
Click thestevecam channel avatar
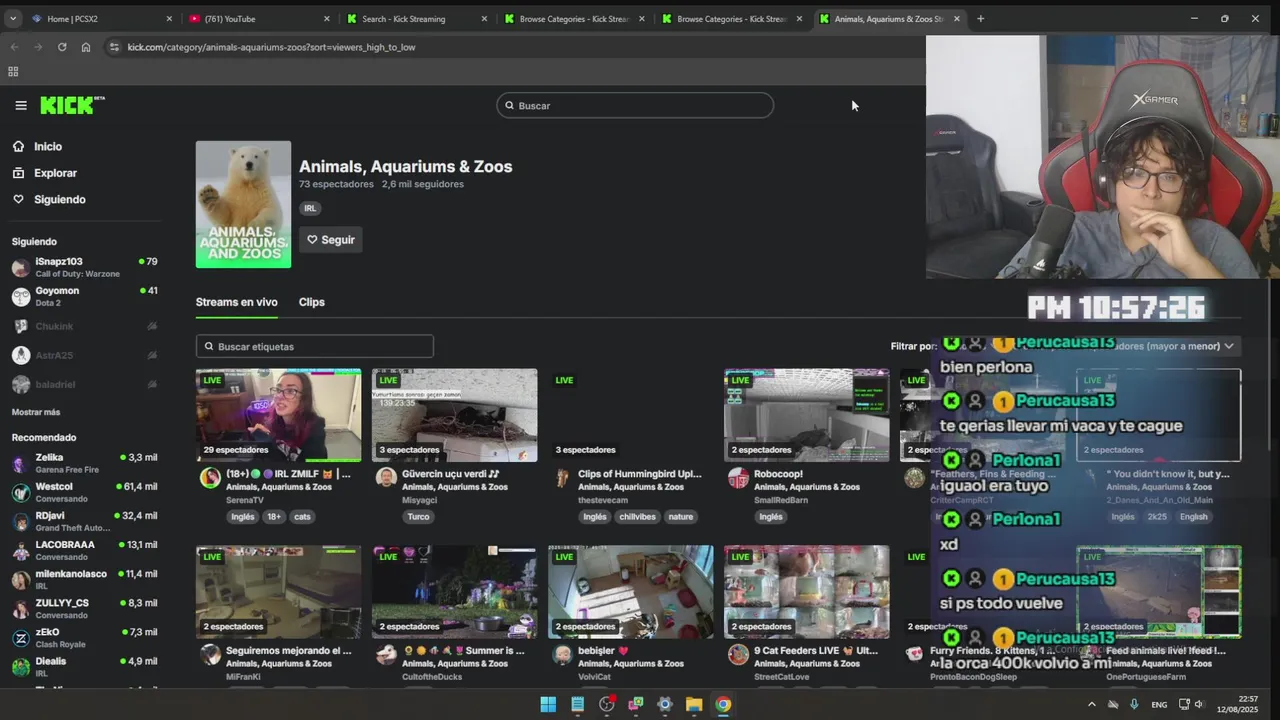tap(562, 478)
